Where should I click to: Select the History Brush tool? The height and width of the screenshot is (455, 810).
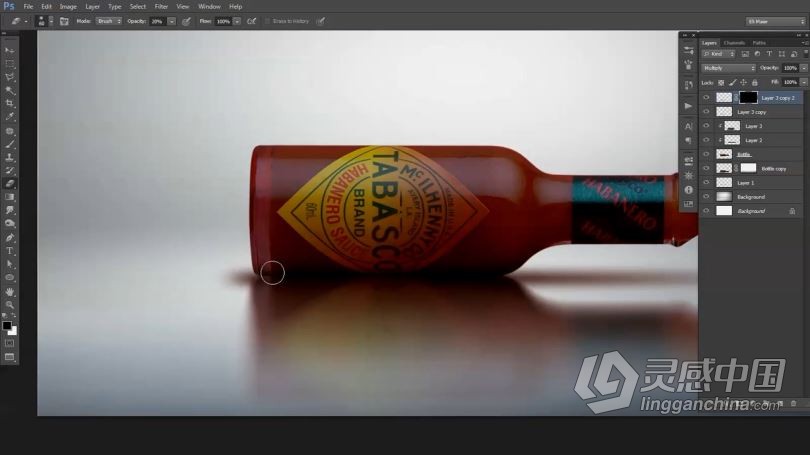point(10,170)
